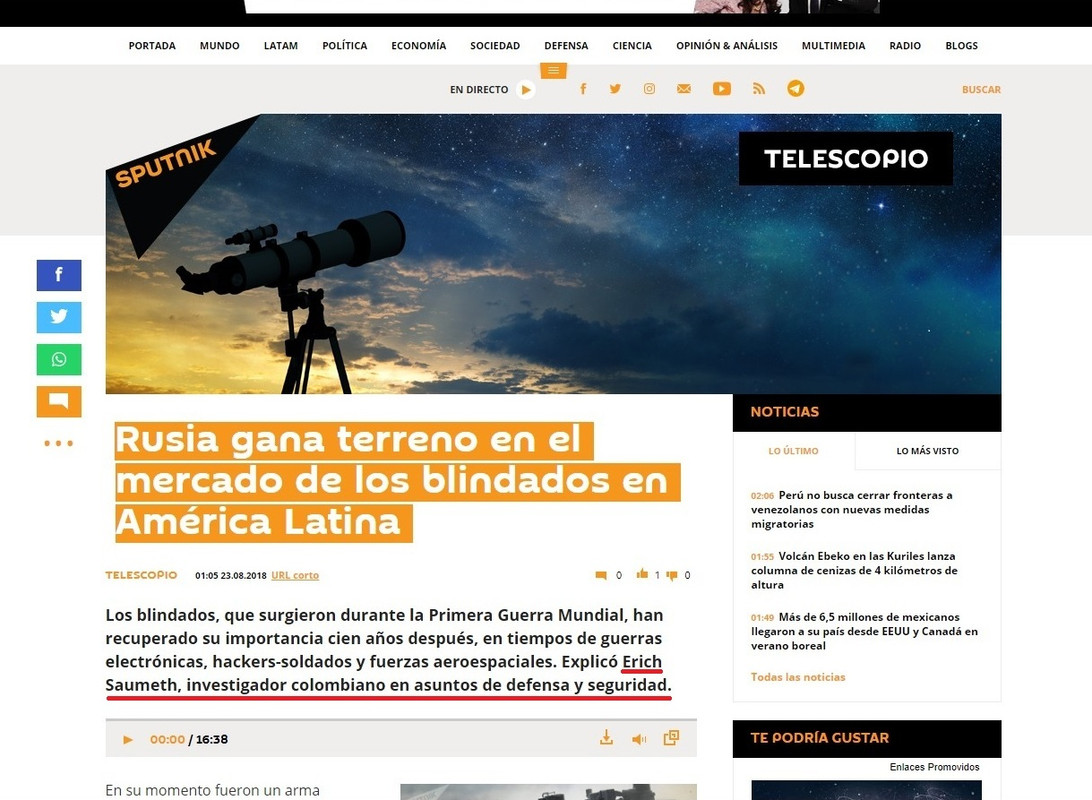Click the email envelope icon in header
The width and height of the screenshot is (1092, 800).
[x=684, y=88]
